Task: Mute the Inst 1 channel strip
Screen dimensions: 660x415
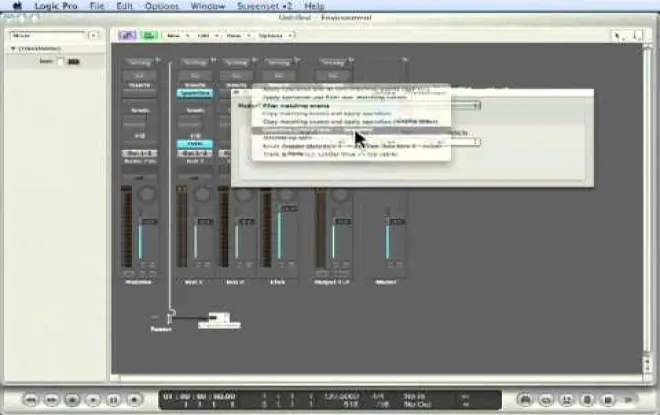Action: point(199,265)
